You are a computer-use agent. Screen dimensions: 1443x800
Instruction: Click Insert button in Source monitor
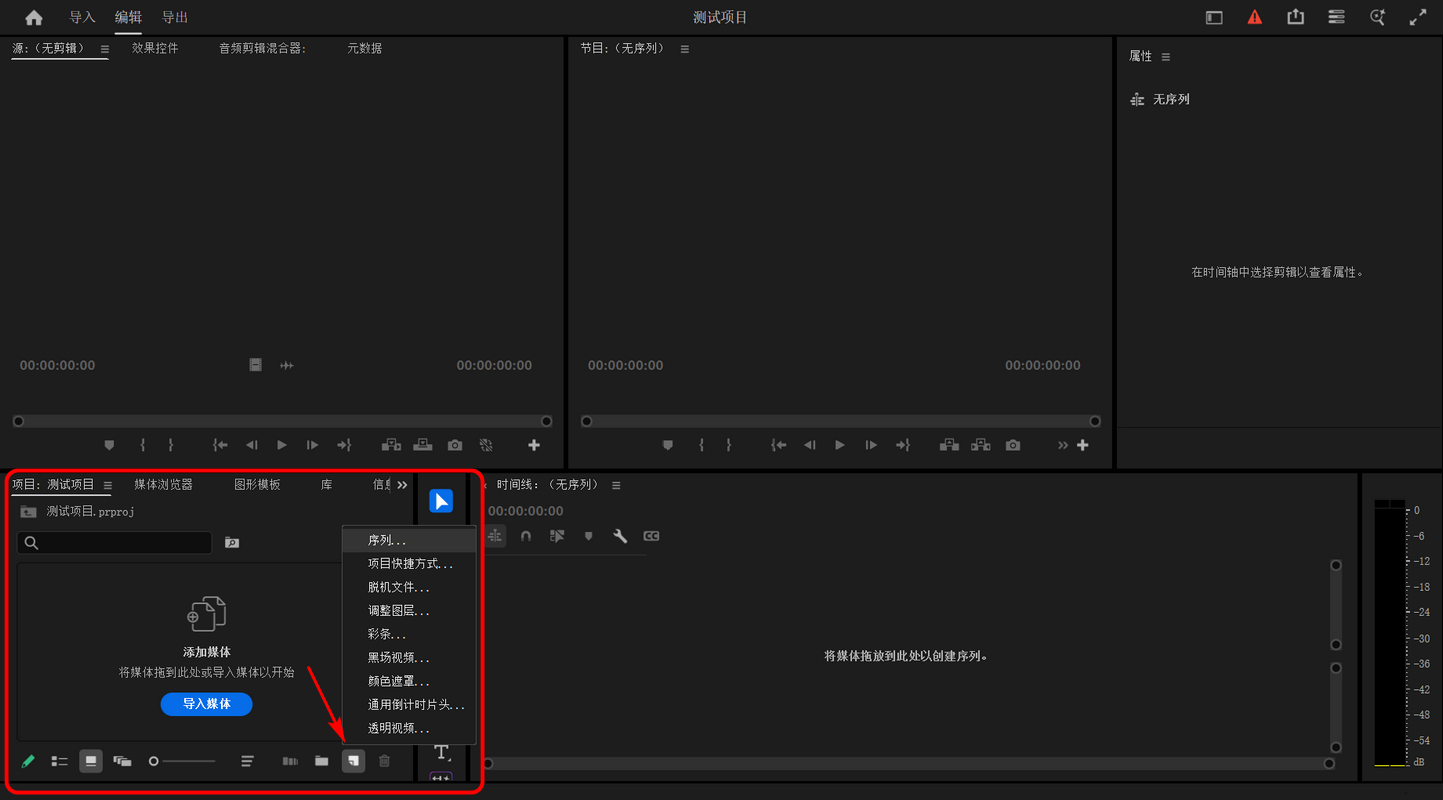(391, 445)
